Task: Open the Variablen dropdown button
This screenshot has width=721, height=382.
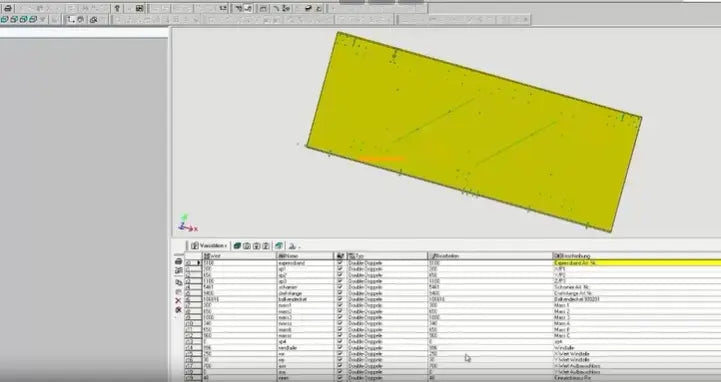Action: [209, 246]
